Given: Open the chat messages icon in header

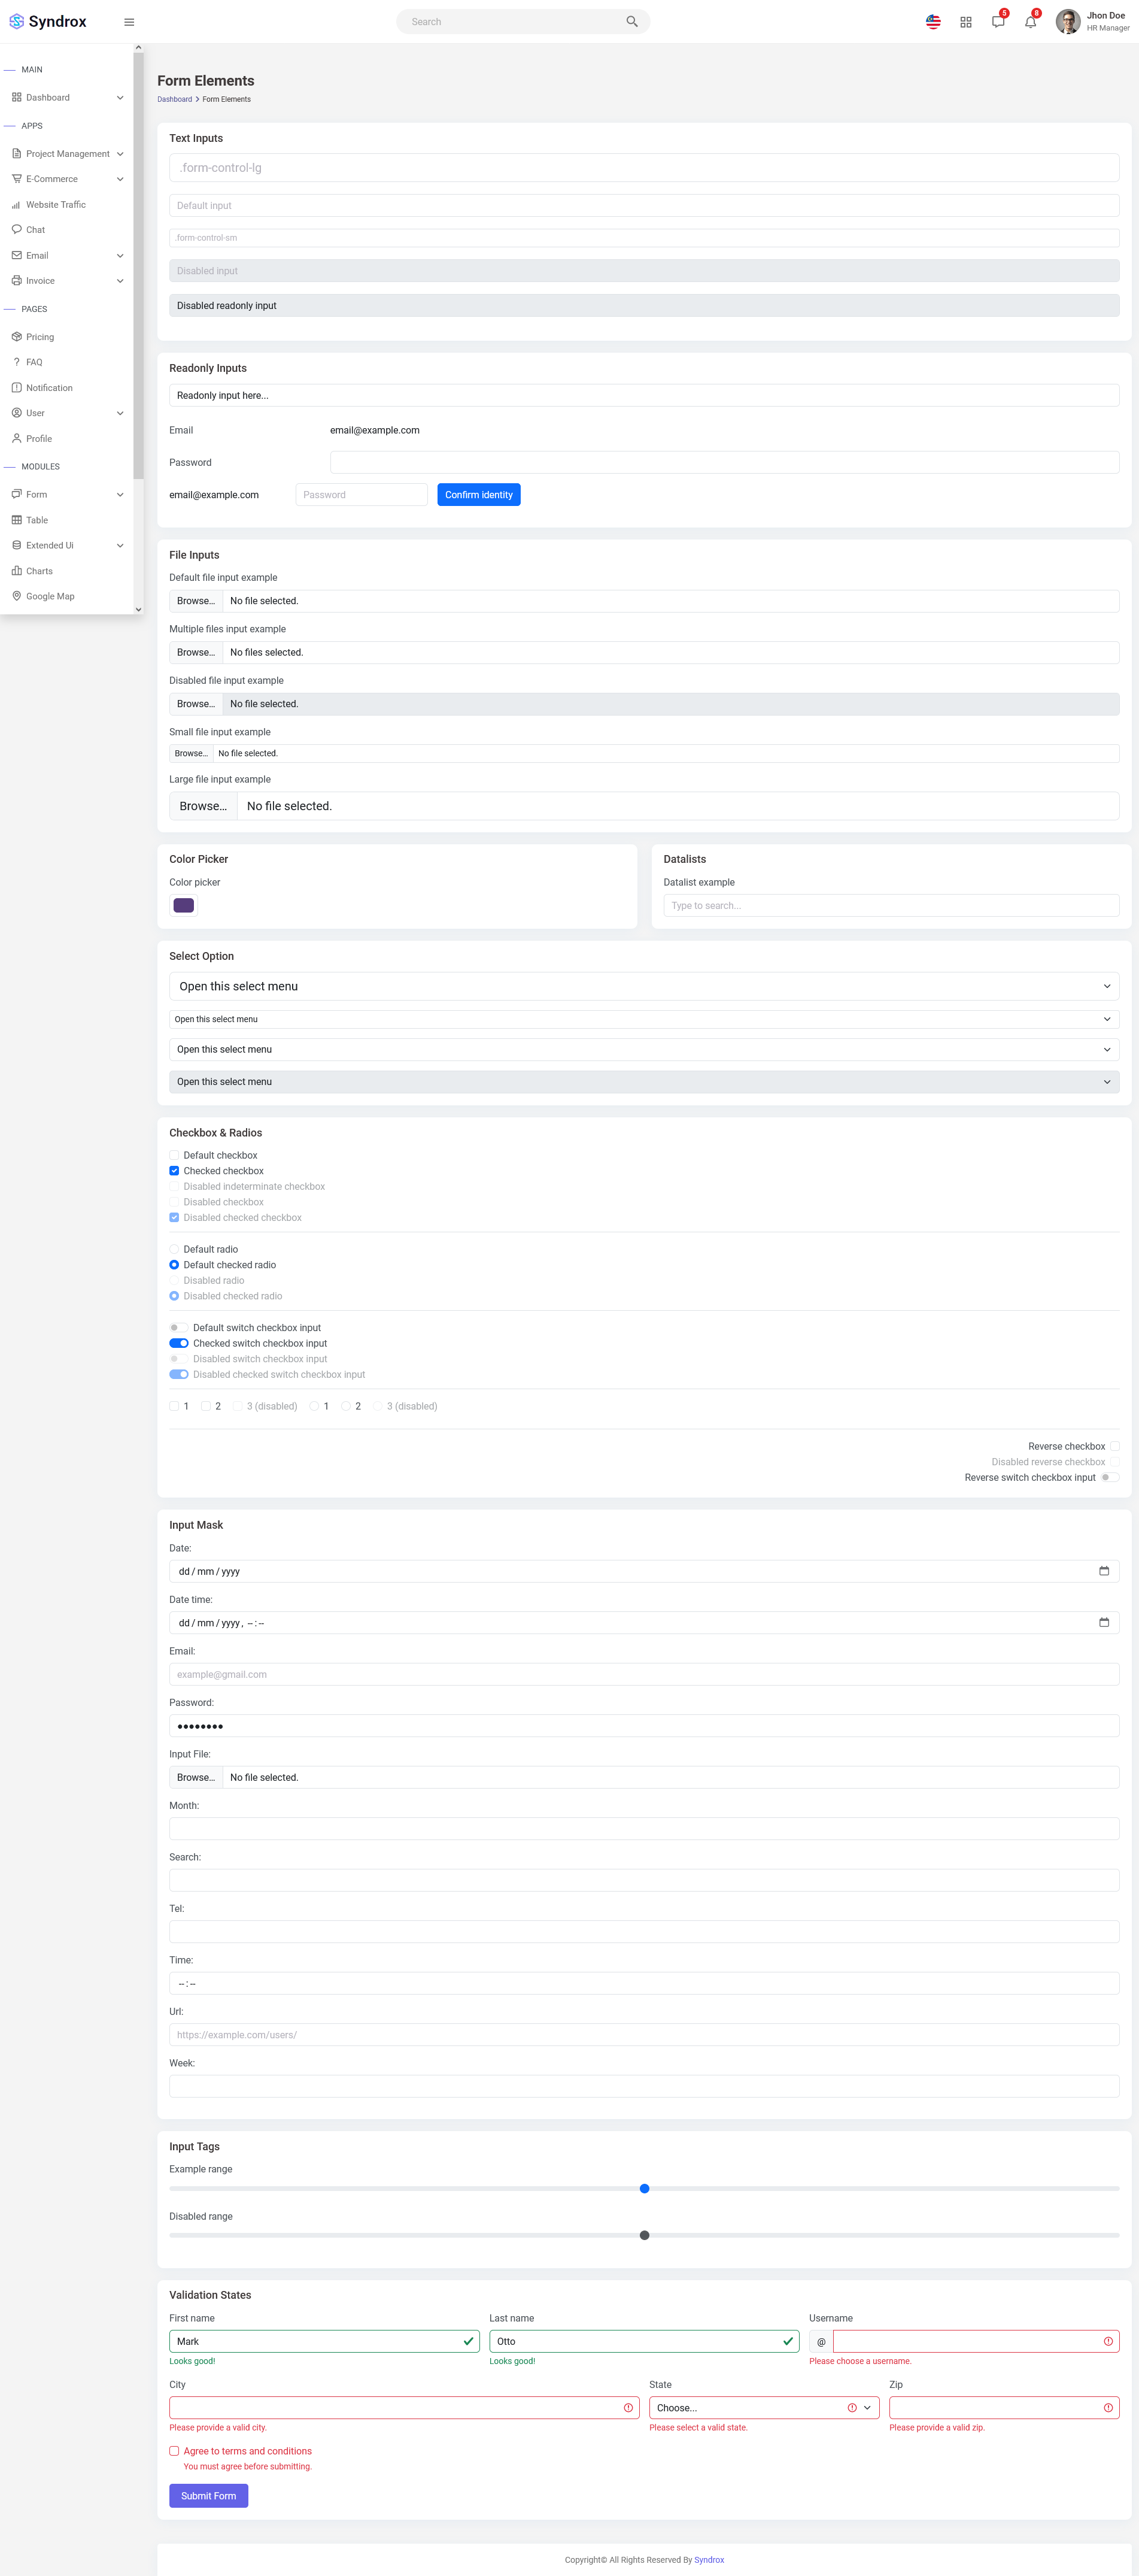Looking at the screenshot, I should [998, 22].
